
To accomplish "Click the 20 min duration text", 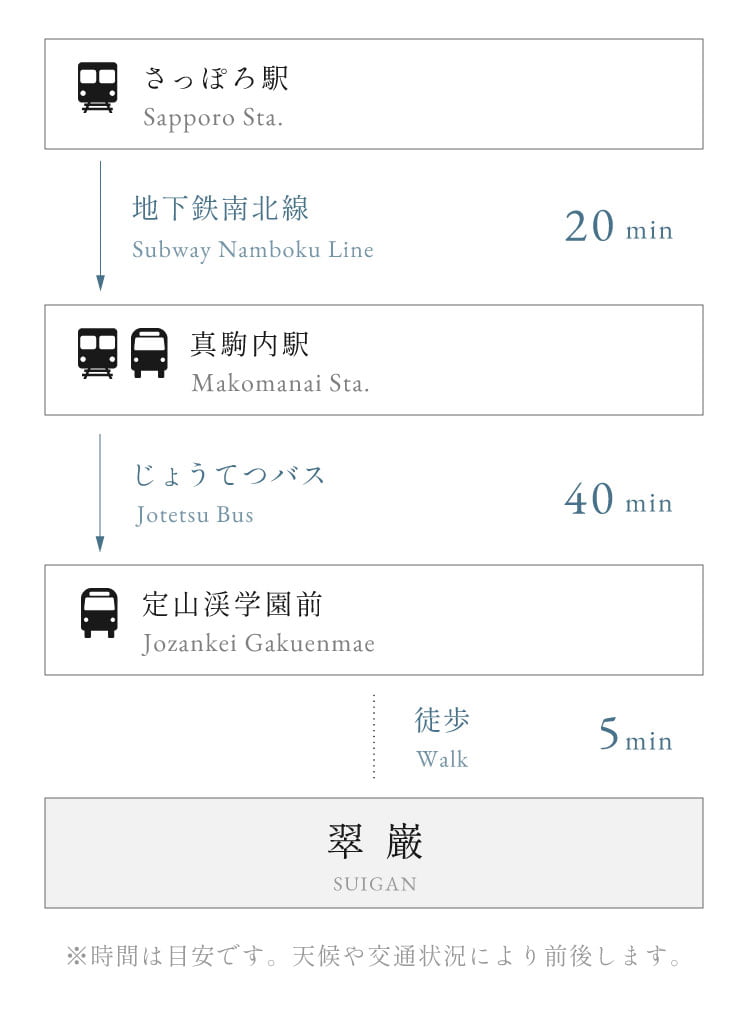I will pos(618,227).
